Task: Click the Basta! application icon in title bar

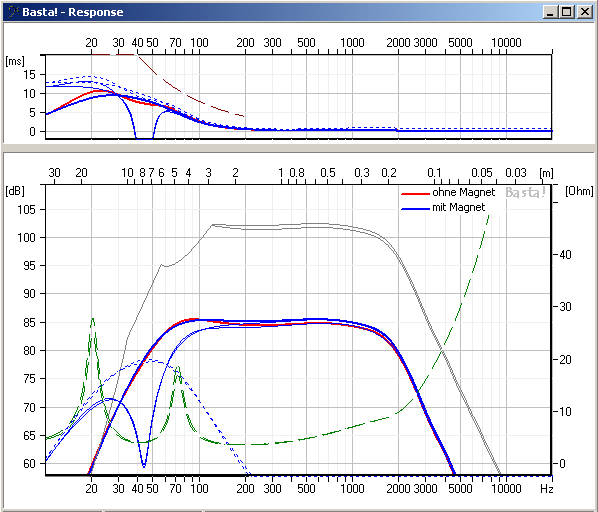Action: point(13,12)
